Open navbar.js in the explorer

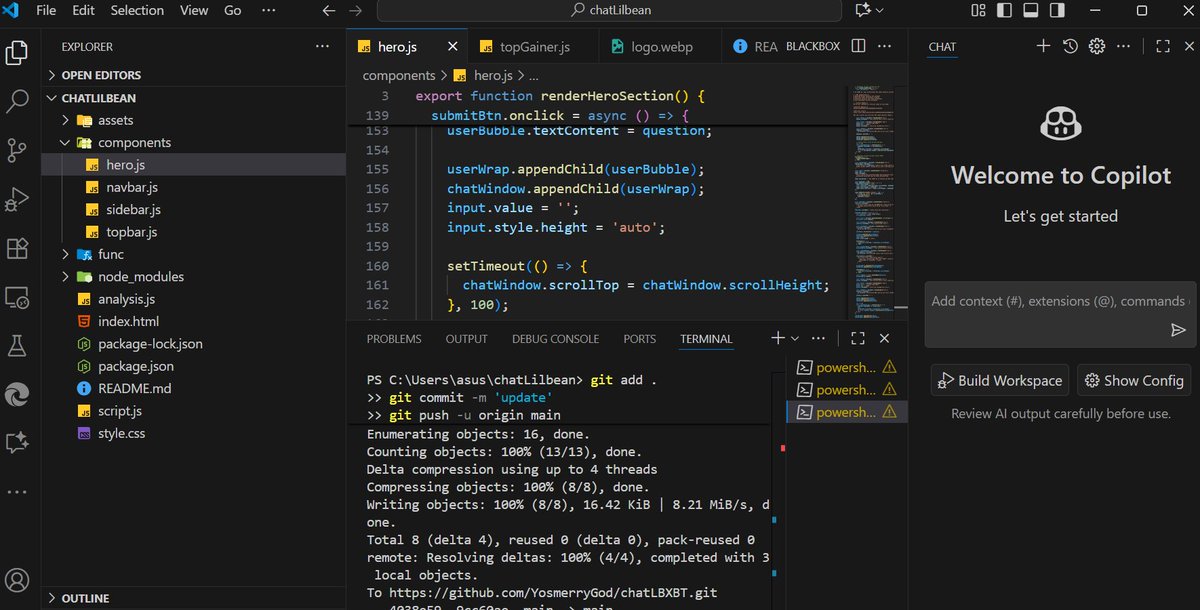[132, 187]
